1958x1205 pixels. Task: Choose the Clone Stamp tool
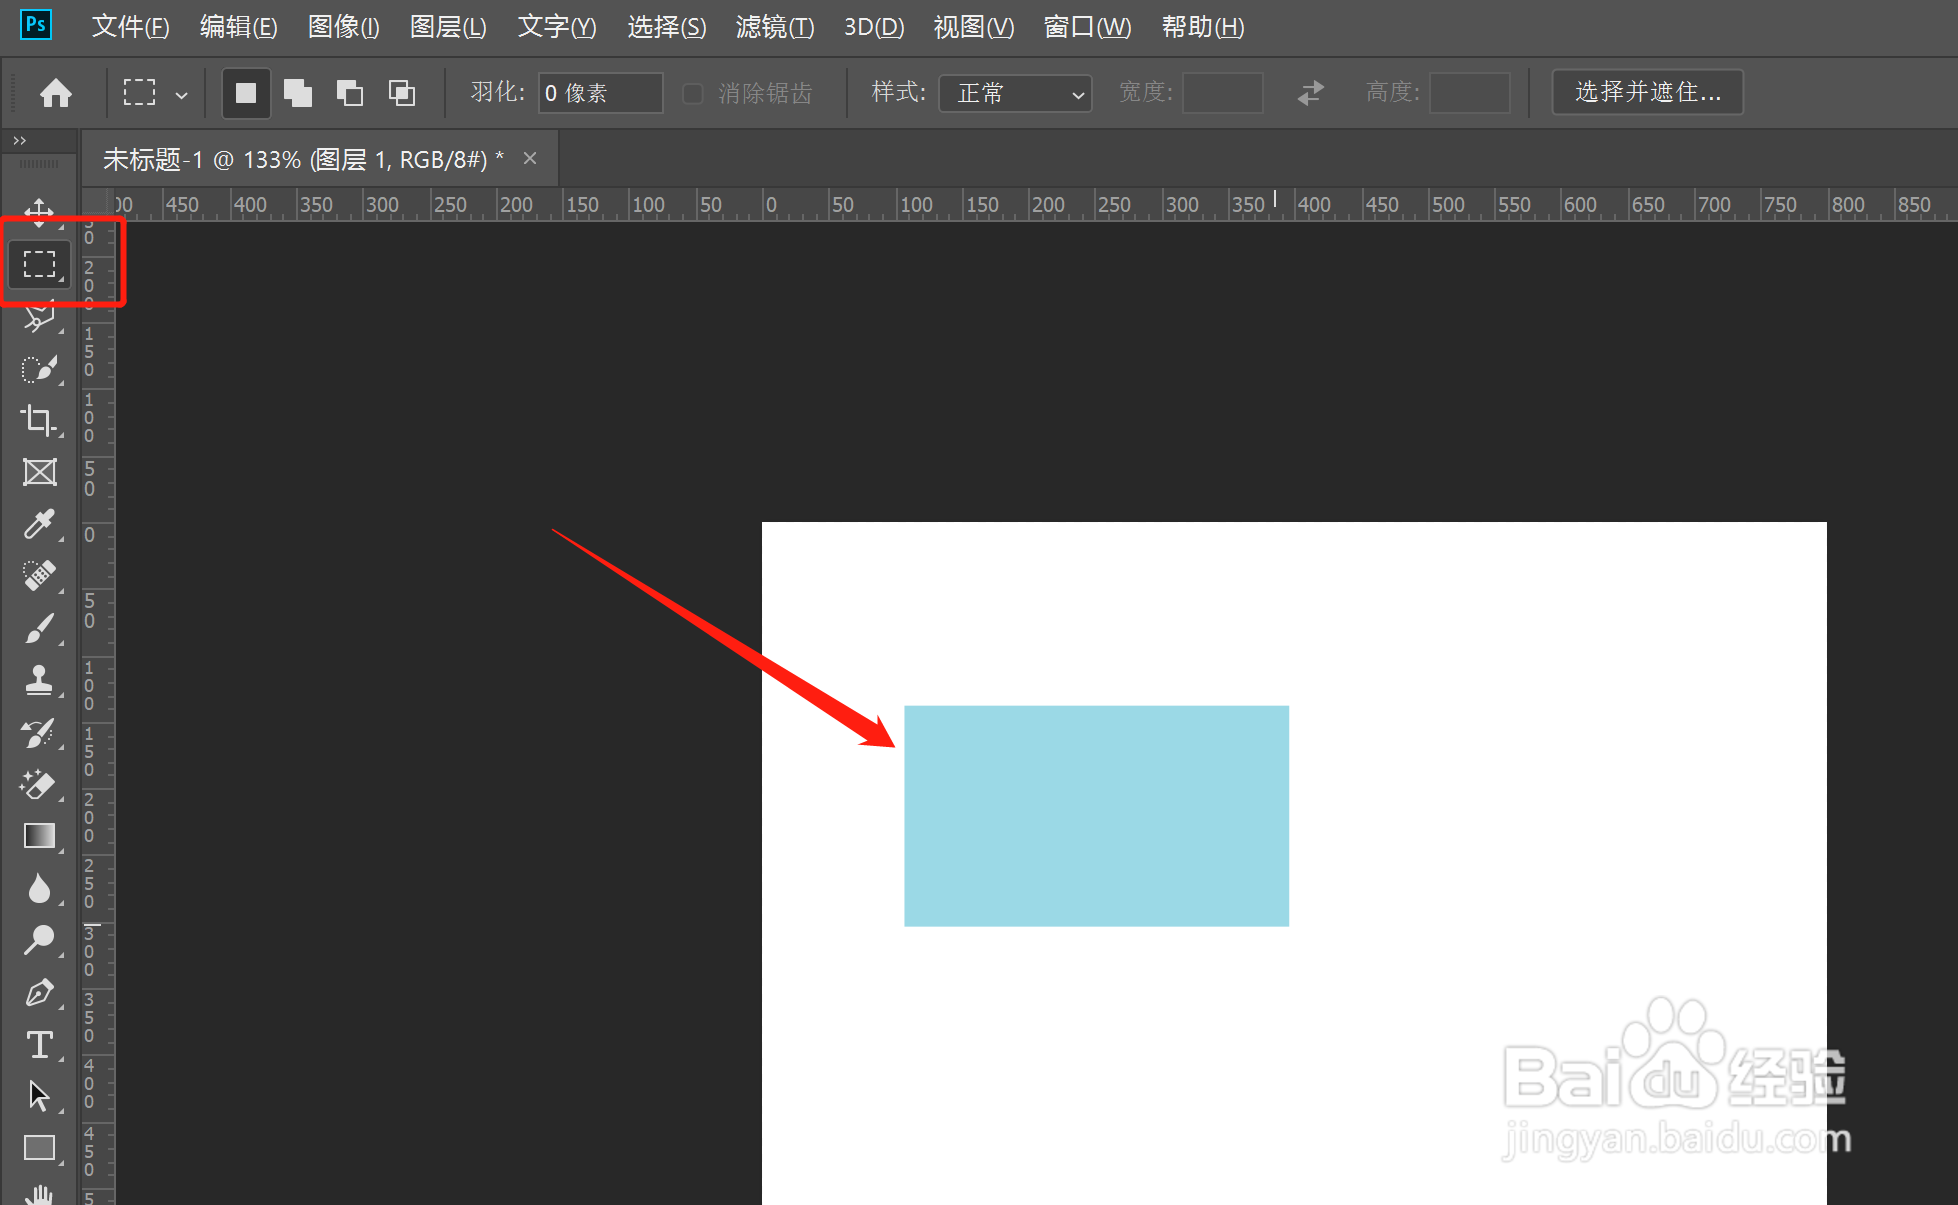pos(39,680)
